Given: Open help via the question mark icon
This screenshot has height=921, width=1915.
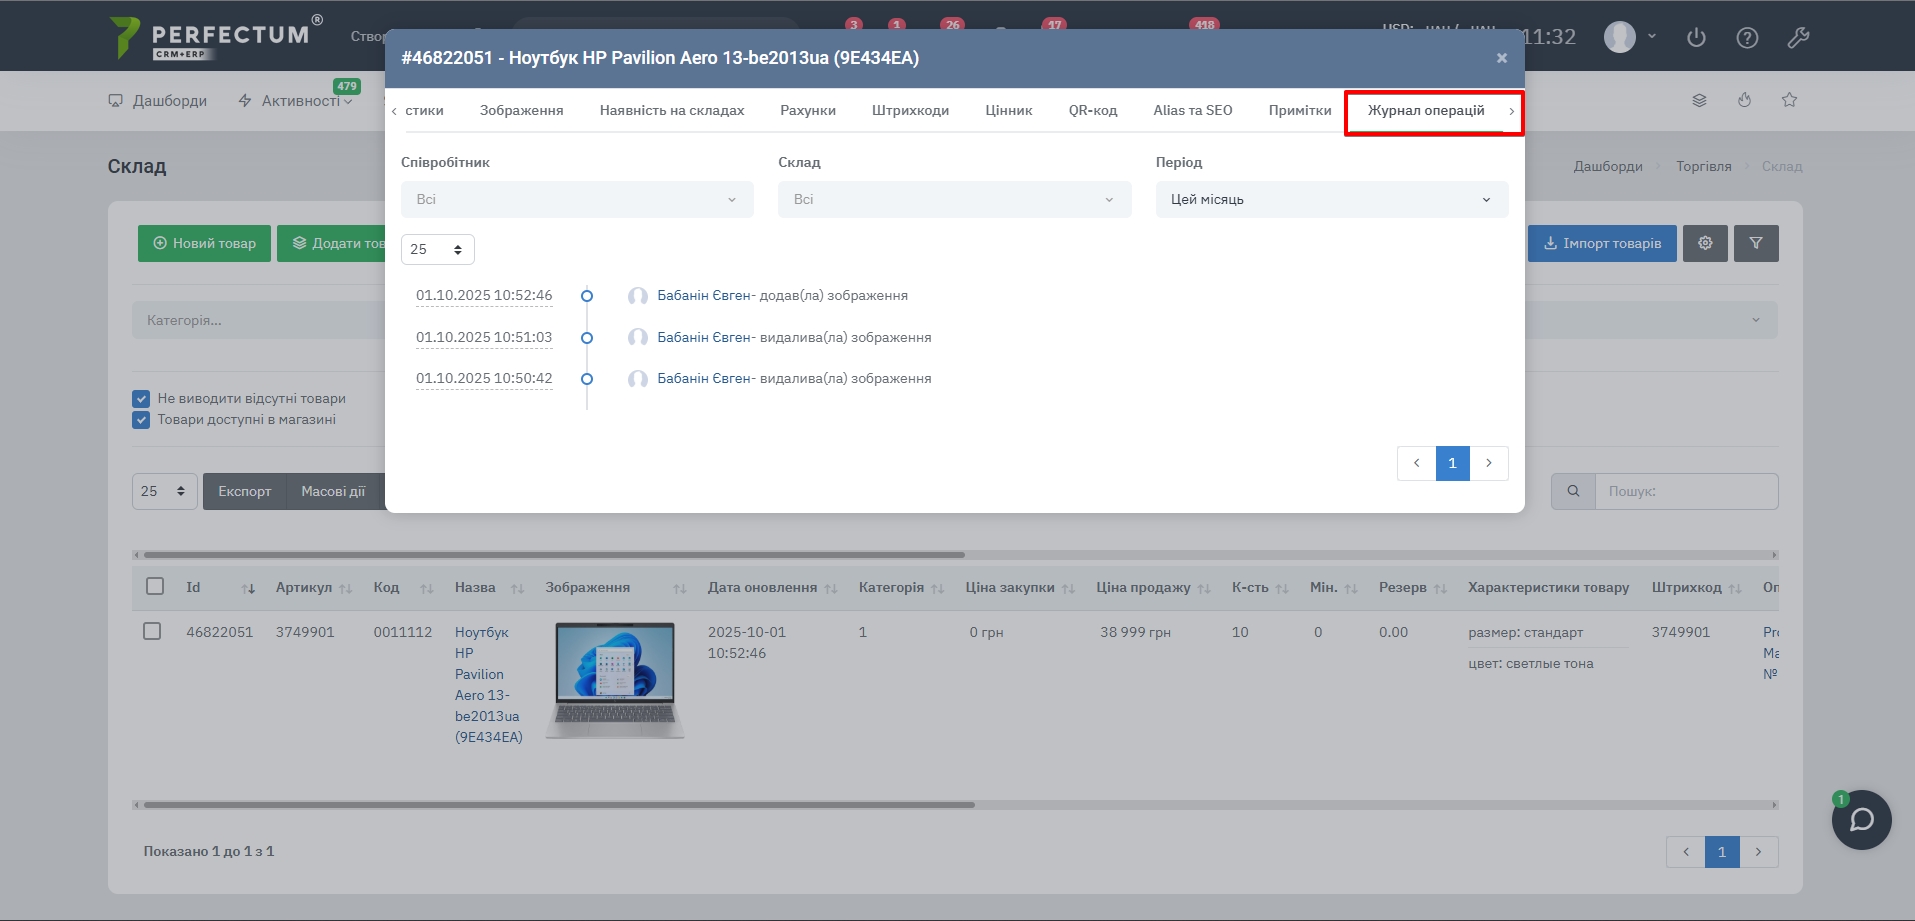Looking at the screenshot, I should point(1747,38).
